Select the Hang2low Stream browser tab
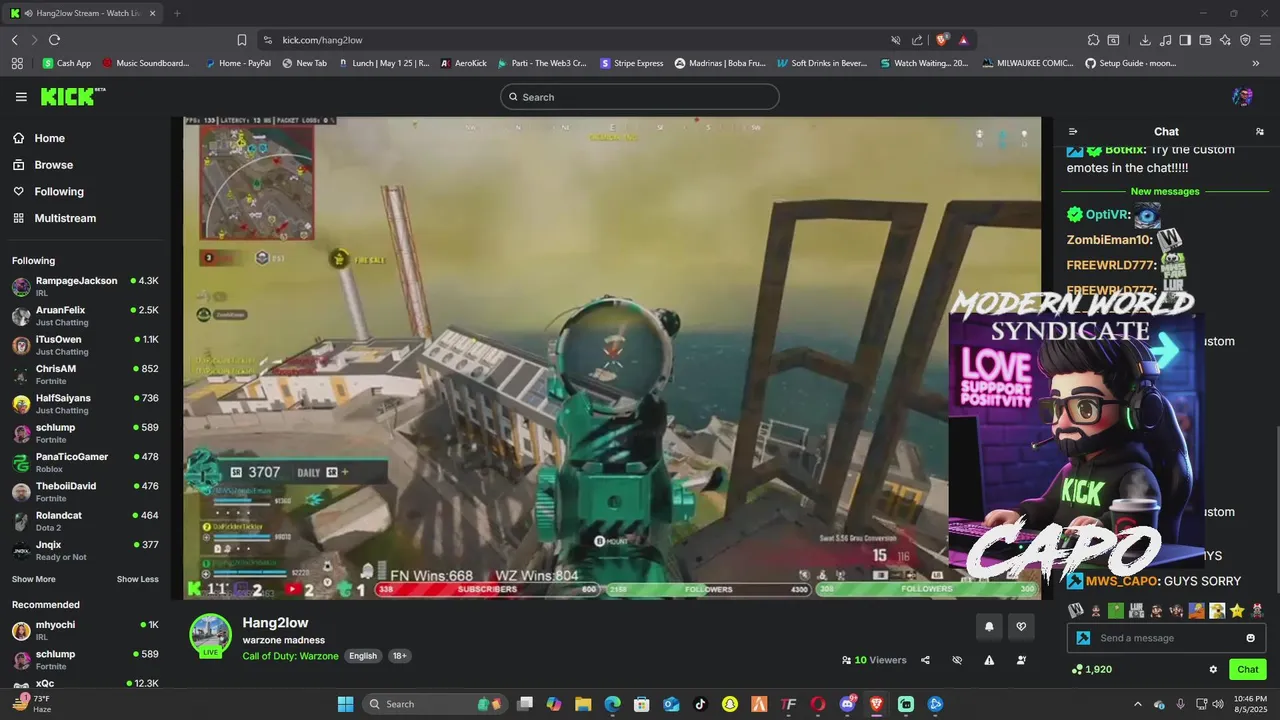 tap(83, 13)
